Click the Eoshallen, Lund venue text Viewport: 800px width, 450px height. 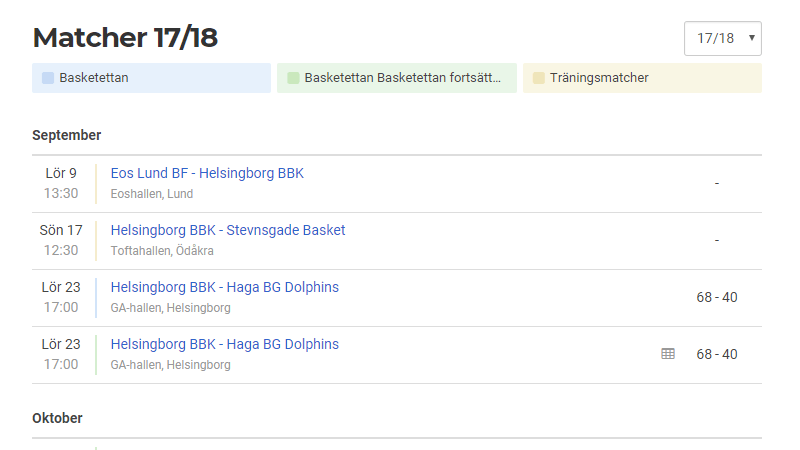tap(152, 194)
